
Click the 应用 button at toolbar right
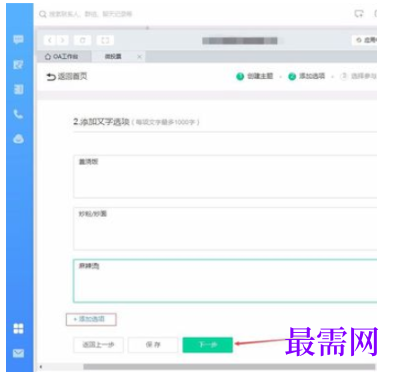point(365,40)
